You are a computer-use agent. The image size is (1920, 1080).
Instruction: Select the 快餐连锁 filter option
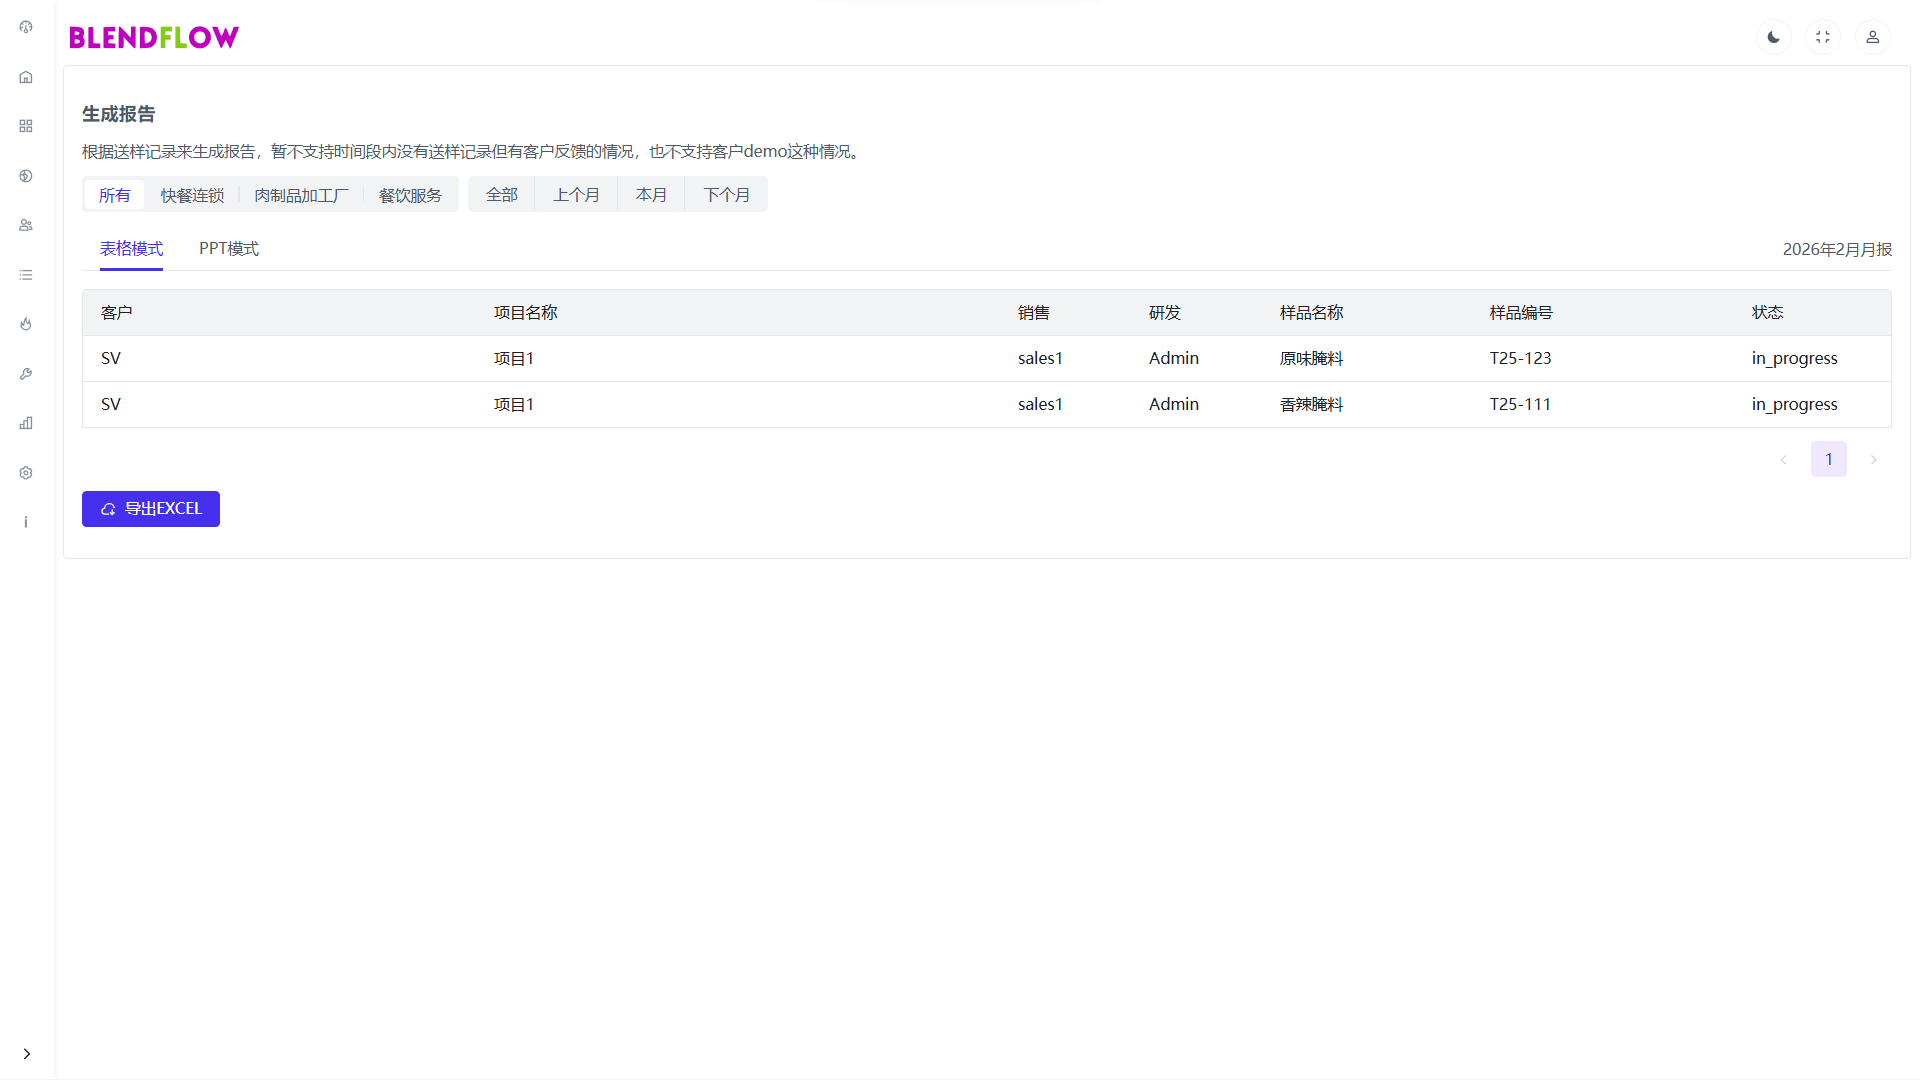[192, 195]
